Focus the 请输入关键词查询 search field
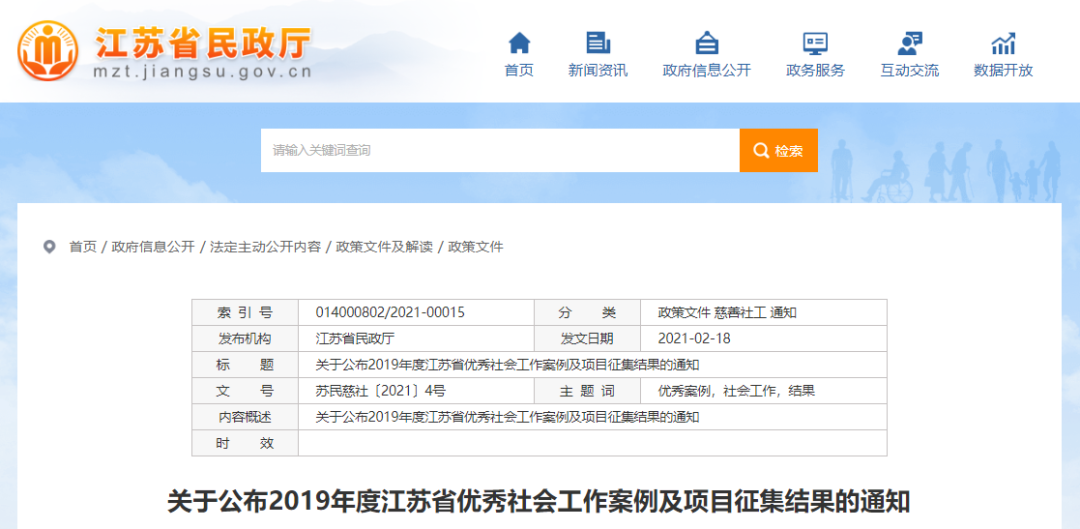 [500, 150]
